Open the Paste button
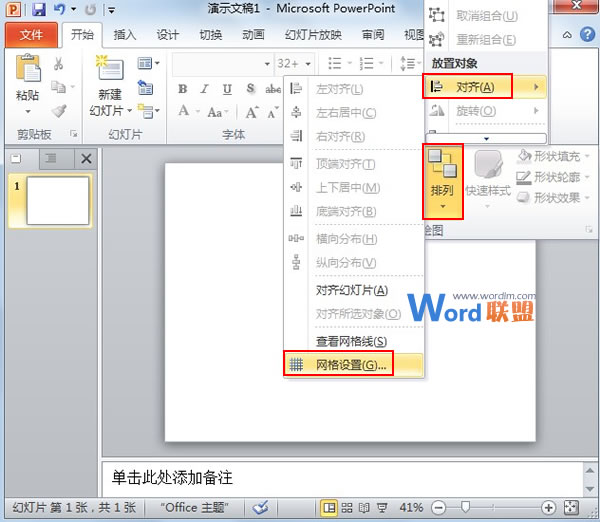Image resolution: width=600 pixels, height=522 pixels. coord(28,84)
